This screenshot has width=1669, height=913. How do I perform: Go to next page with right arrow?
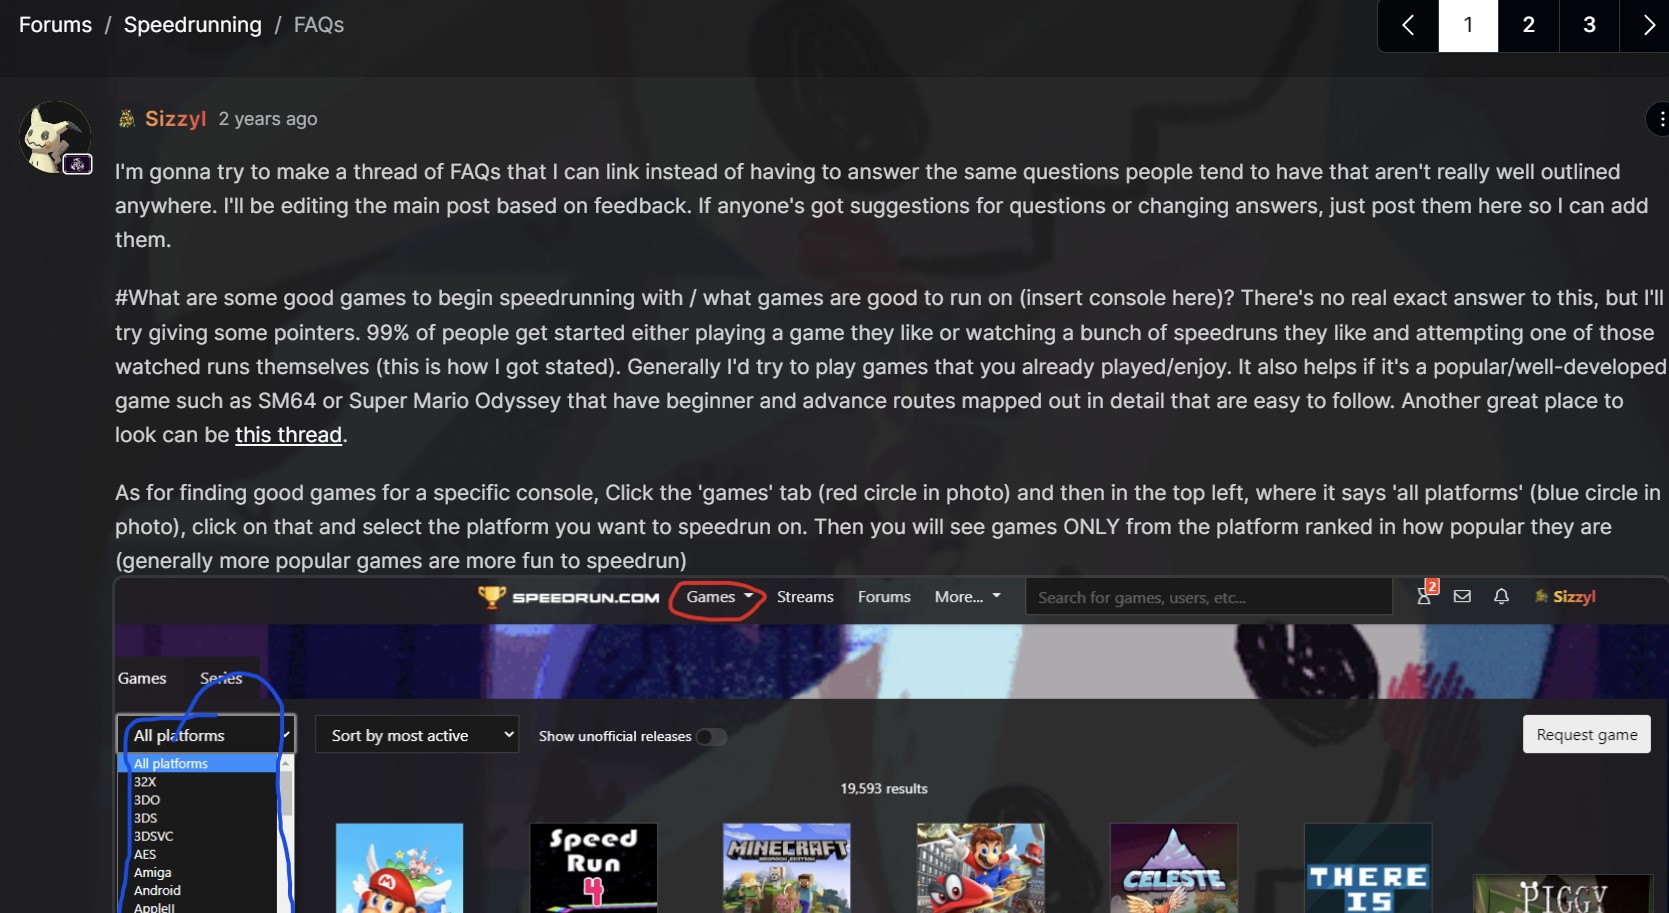coord(1648,25)
